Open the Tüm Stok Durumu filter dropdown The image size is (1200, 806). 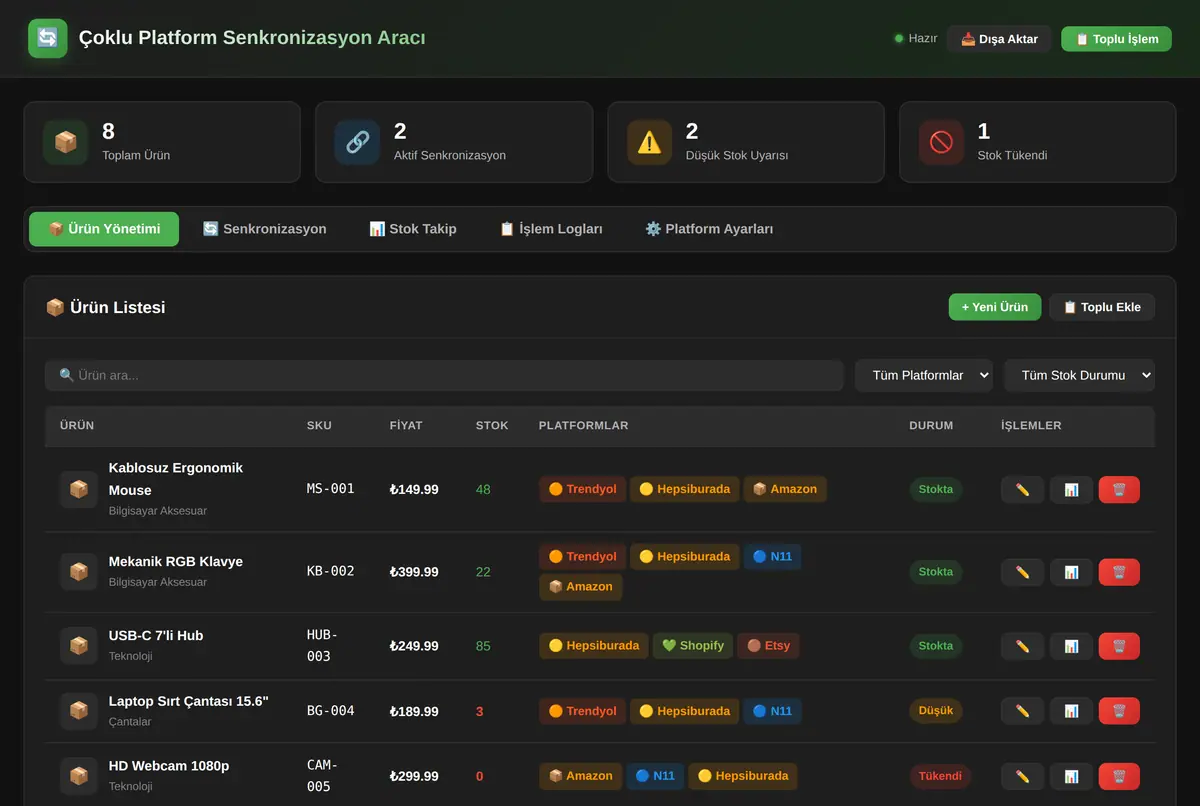(1079, 375)
